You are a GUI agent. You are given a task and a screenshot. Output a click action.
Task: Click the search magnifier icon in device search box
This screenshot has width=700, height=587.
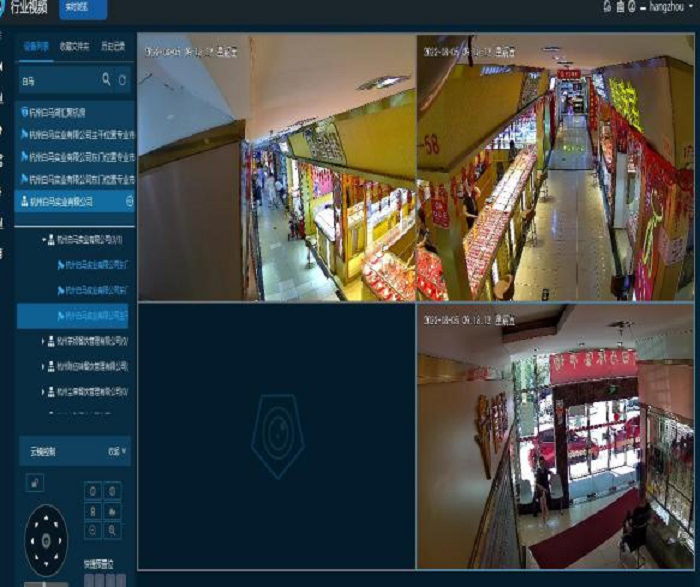click(x=106, y=79)
